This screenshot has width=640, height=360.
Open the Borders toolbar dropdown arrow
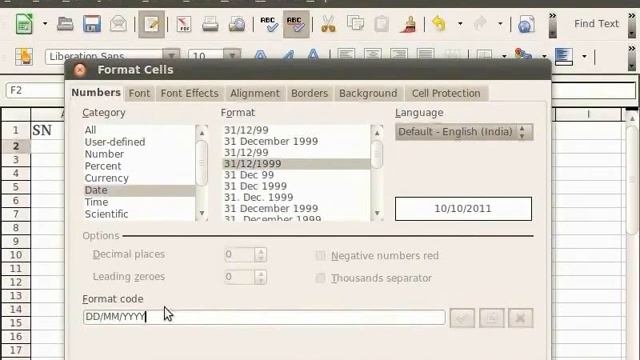click(504, 56)
